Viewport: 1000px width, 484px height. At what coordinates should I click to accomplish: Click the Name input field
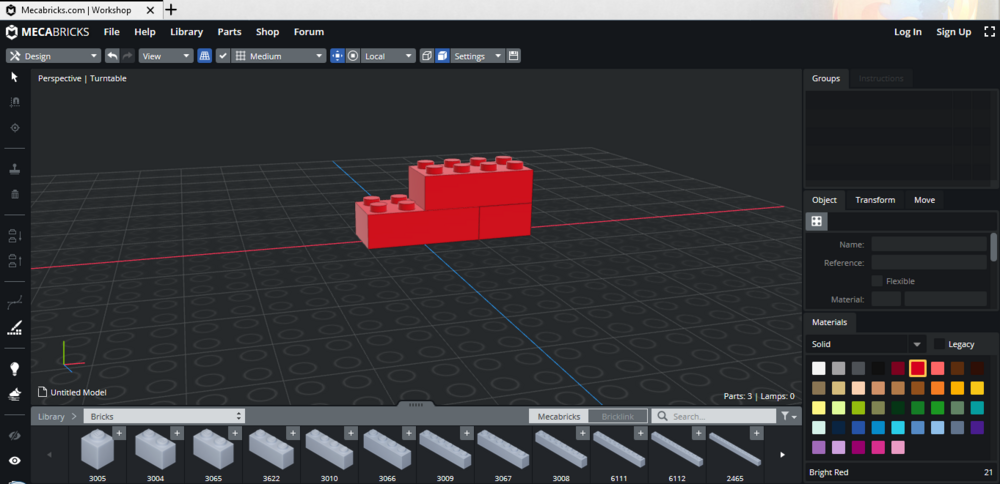pos(929,244)
